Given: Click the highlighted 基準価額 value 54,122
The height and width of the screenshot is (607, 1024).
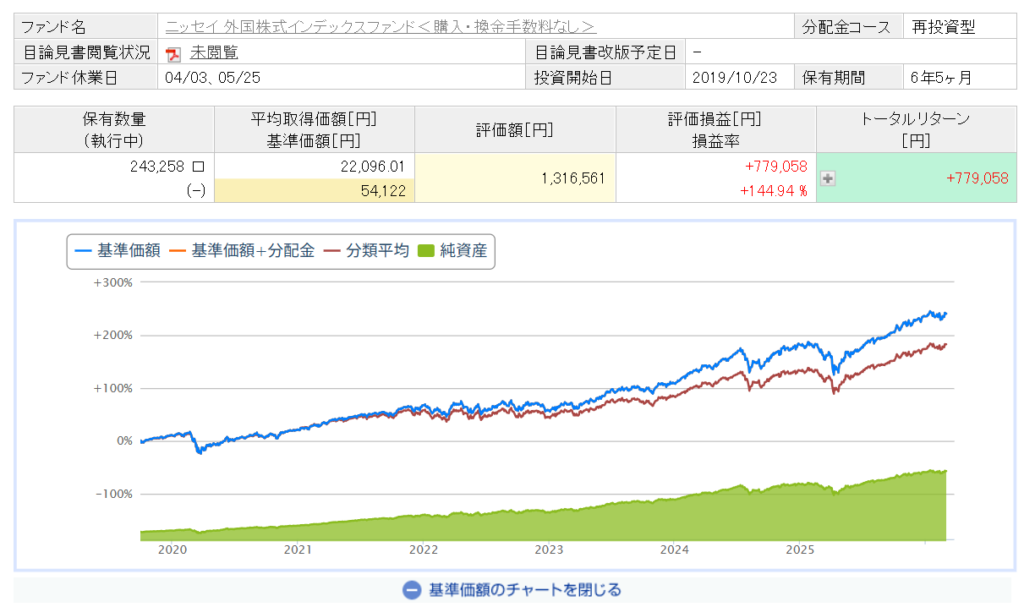Looking at the screenshot, I should tap(380, 190).
